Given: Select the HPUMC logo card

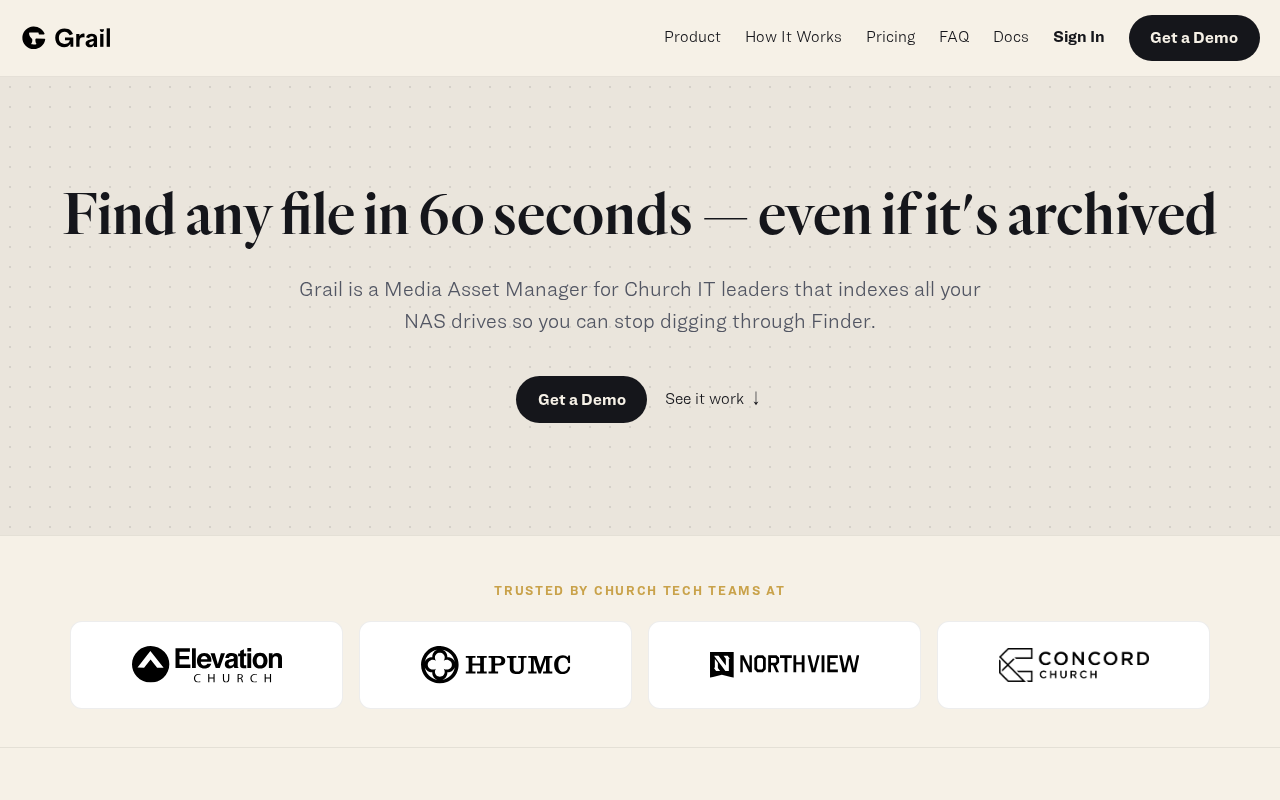Looking at the screenshot, I should [495, 665].
